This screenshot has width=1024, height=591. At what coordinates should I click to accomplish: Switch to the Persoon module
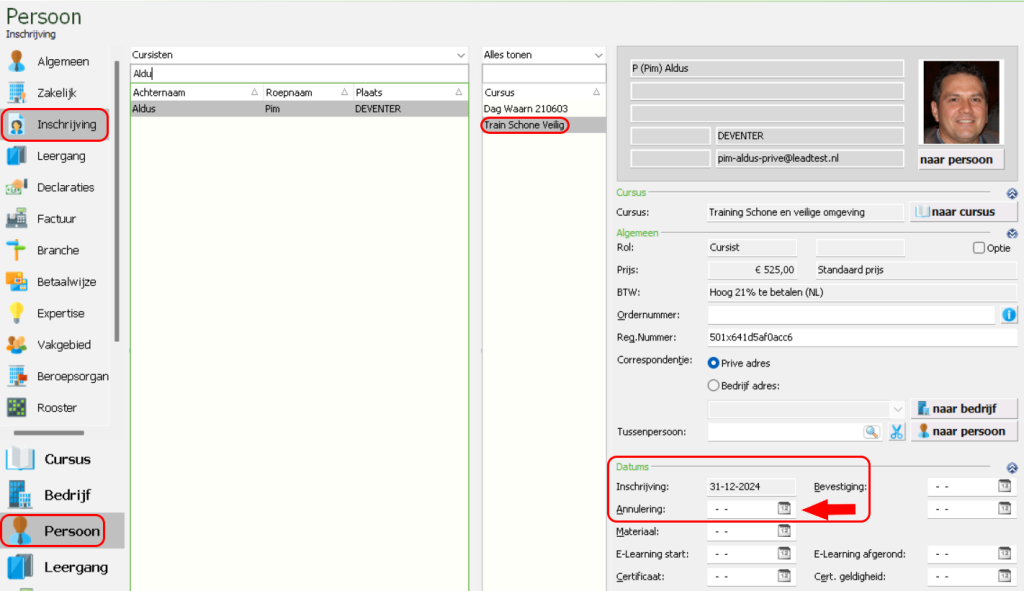point(62,531)
